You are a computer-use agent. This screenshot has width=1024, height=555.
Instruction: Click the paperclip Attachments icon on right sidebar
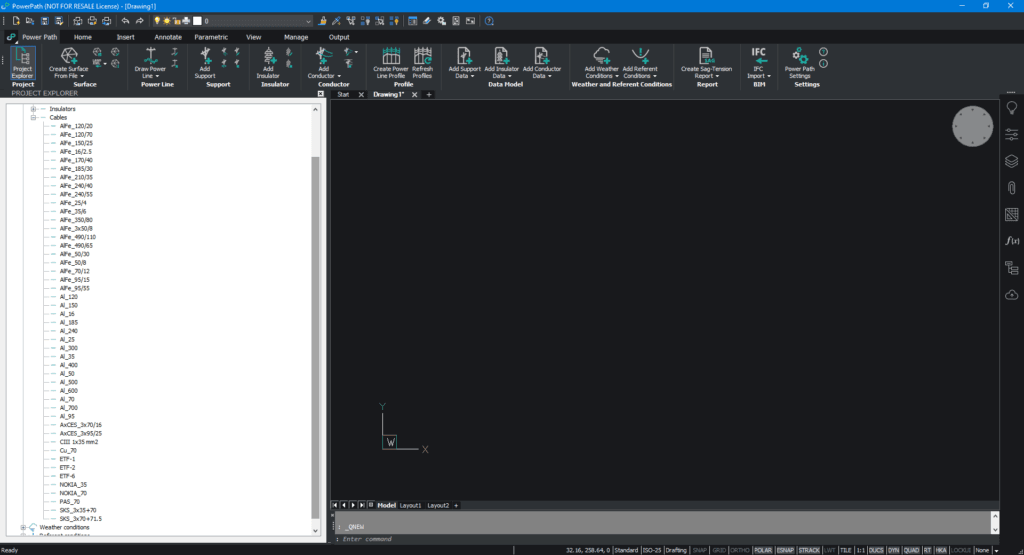point(1012,188)
